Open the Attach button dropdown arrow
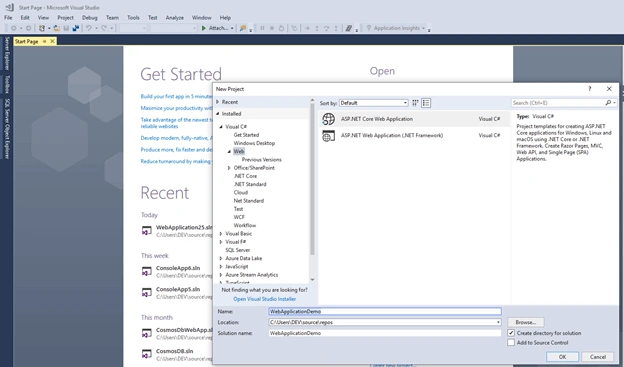The width and height of the screenshot is (624, 367). pos(232,28)
